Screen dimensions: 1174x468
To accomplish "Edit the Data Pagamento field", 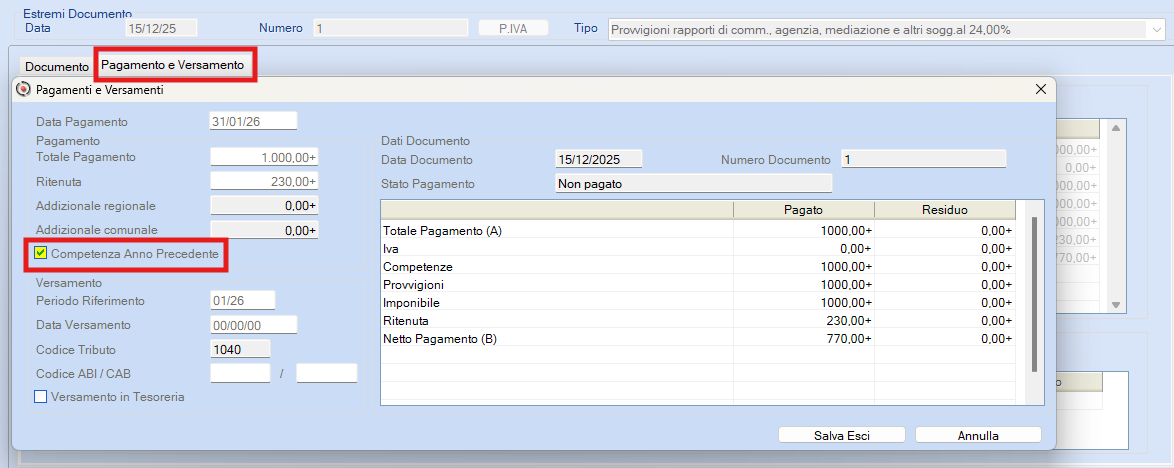I will coord(254,121).
